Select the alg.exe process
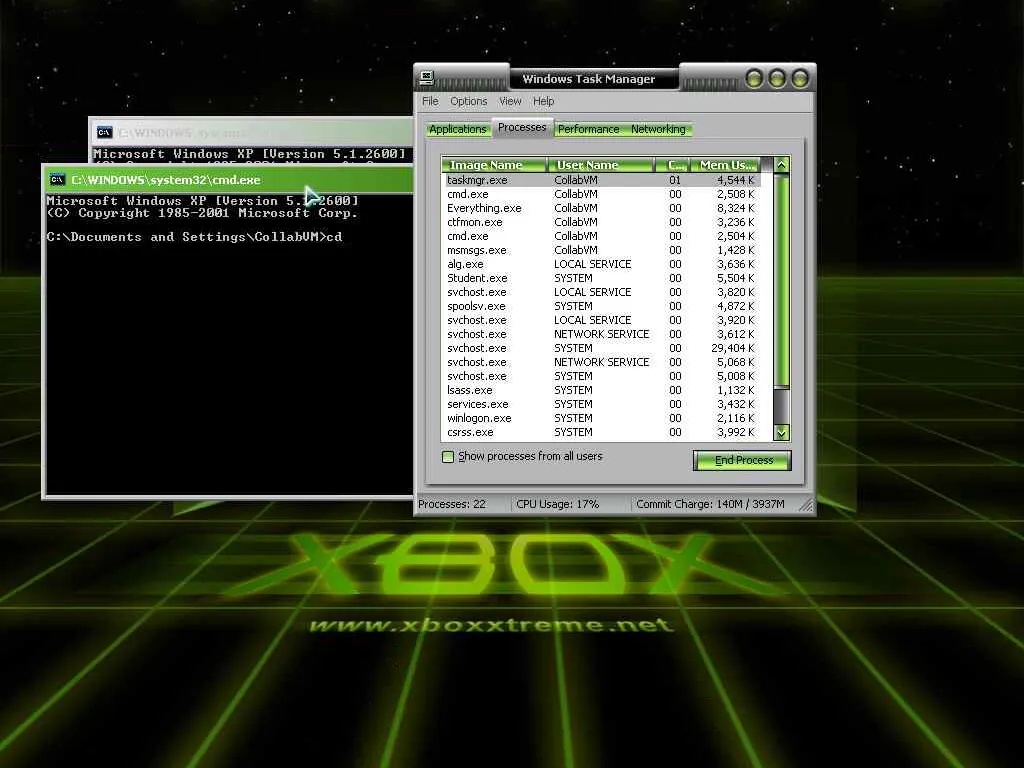The height and width of the screenshot is (768, 1024). click(x=601, y=264)
